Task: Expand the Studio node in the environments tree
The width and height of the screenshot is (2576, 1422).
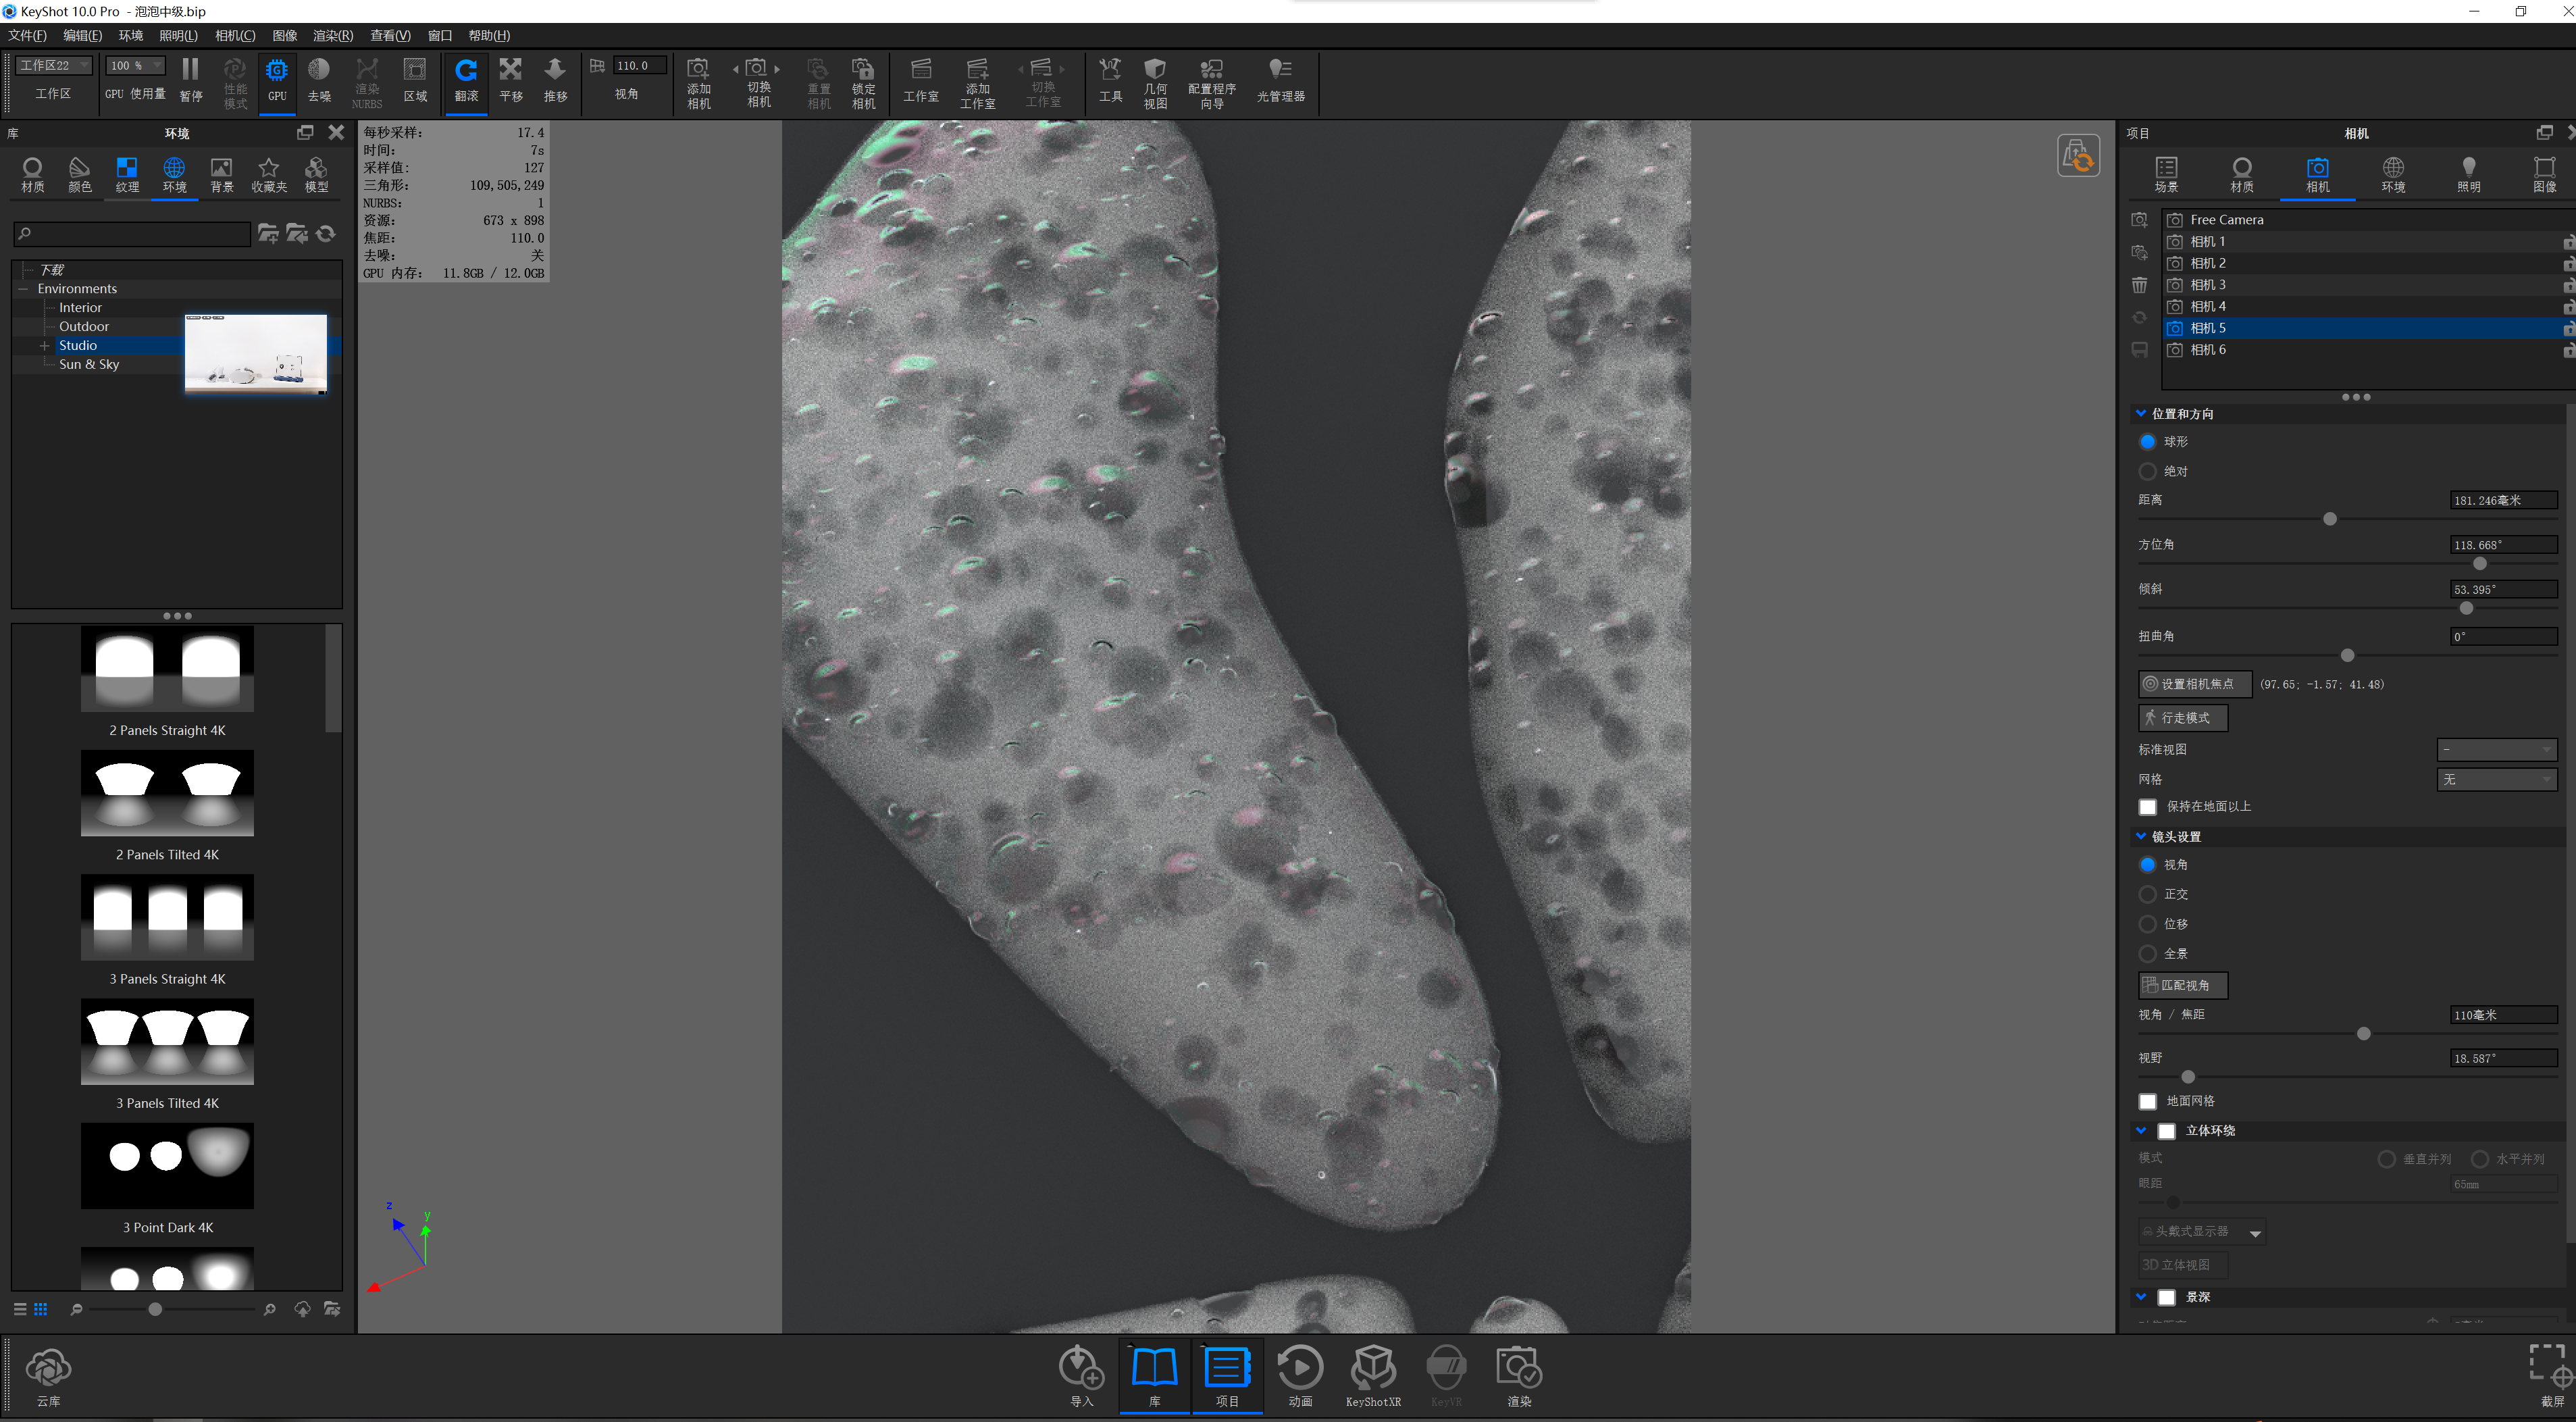Action: [x=45, y=345]
